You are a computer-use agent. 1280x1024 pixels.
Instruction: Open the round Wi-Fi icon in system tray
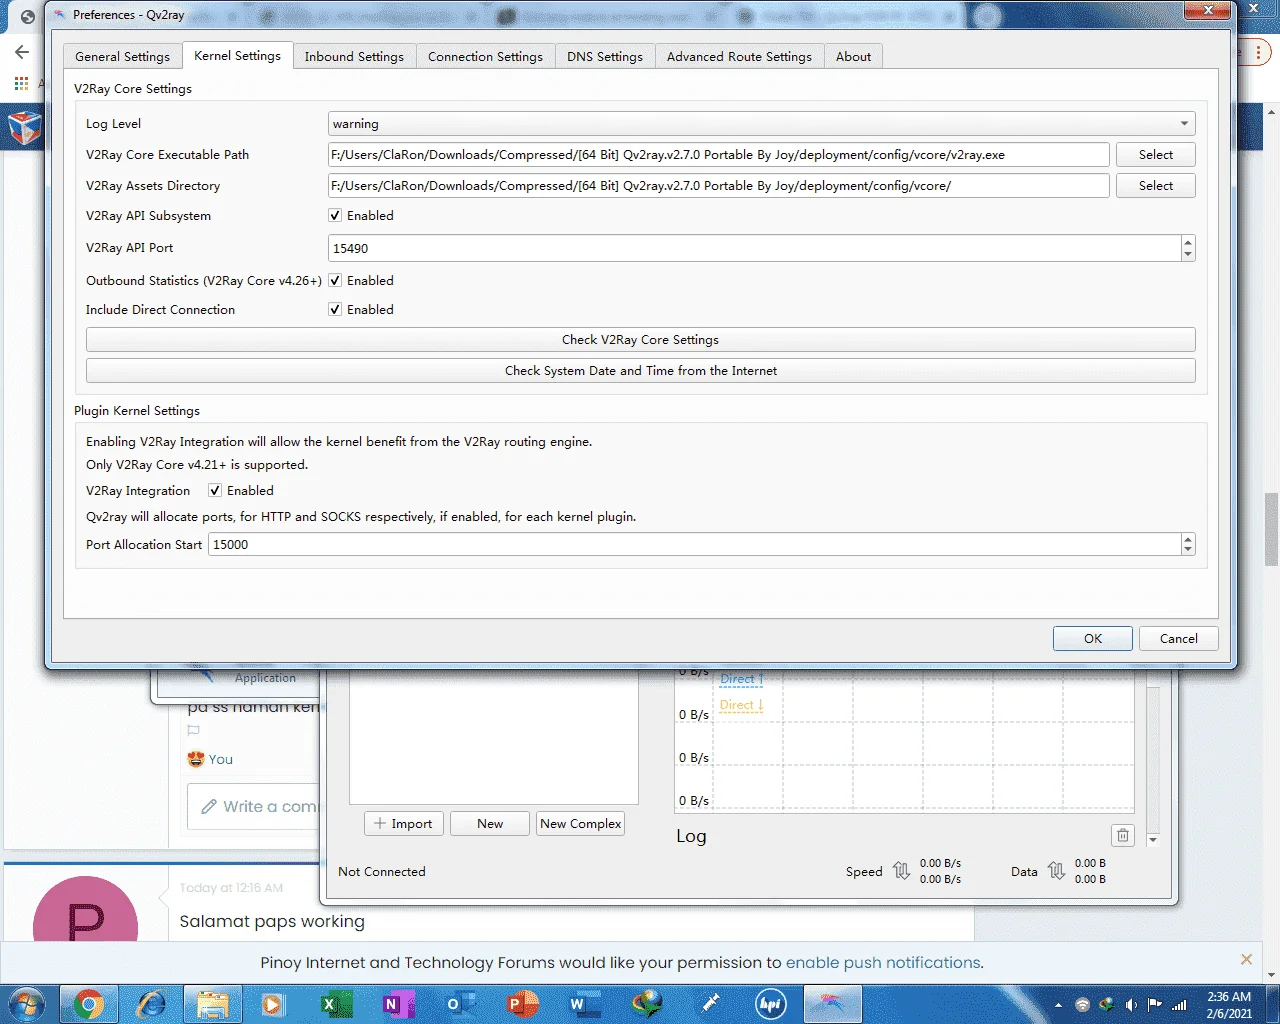coord(1082,1005)
